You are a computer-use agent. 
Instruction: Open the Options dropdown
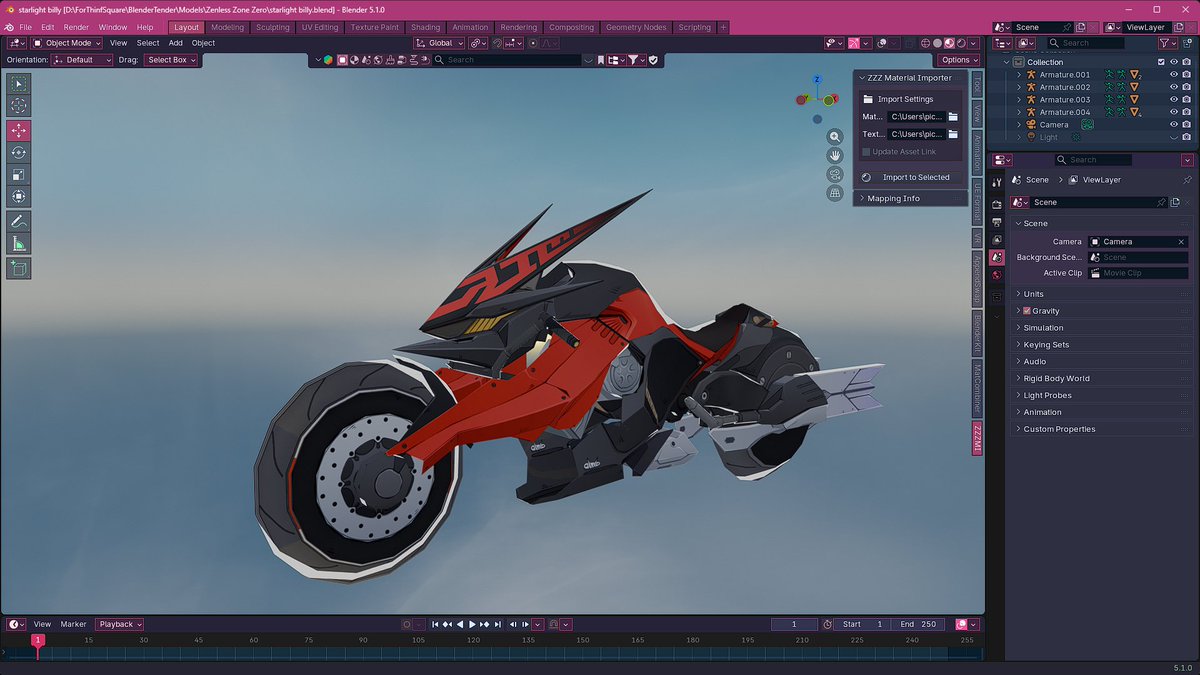tap(958, 60)
